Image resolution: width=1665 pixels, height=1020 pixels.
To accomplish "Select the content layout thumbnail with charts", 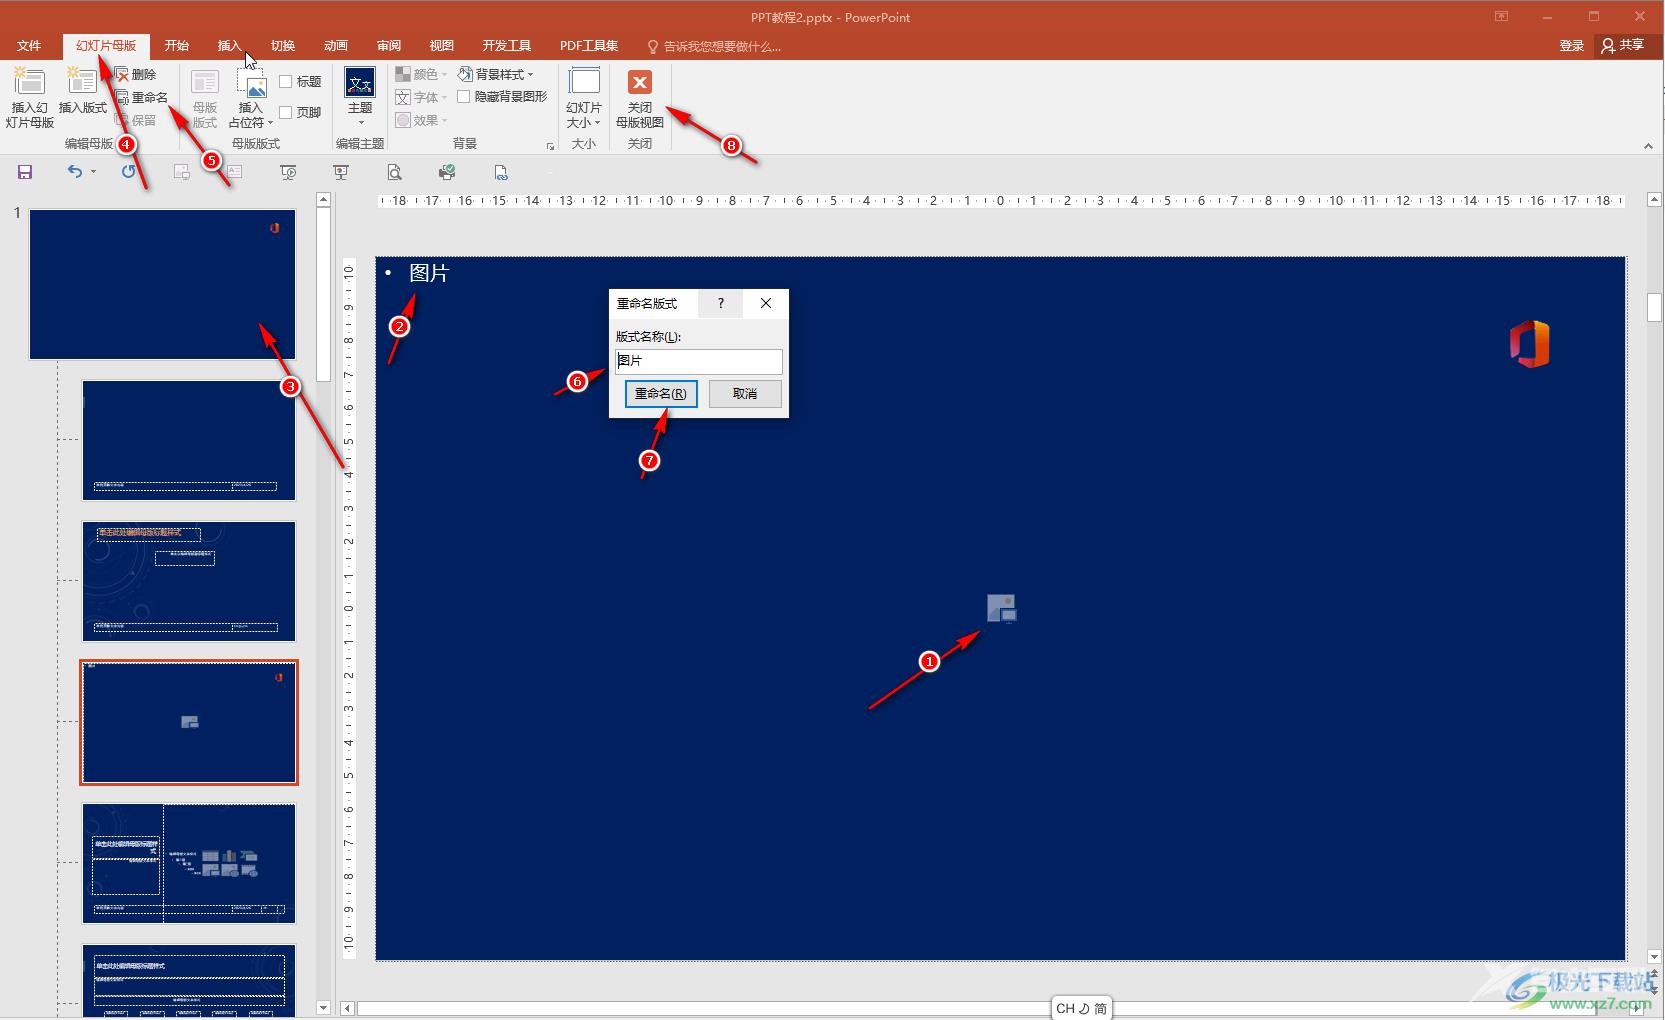I will [189, 863].
